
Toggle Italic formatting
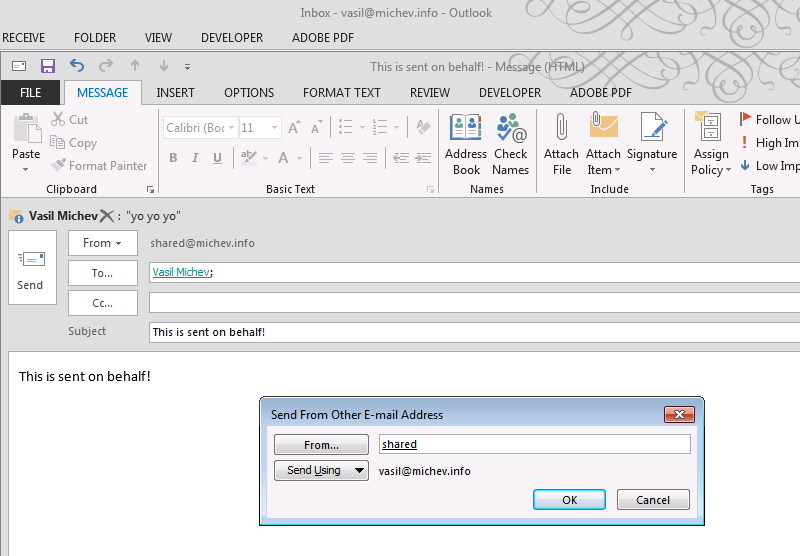(x=194, y=158)
